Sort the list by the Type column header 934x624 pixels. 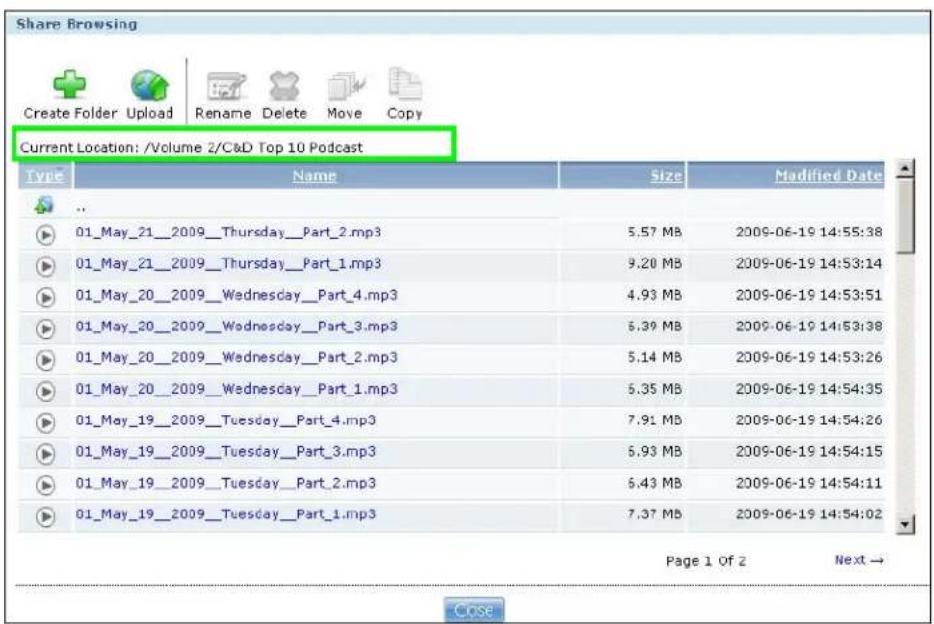[x=45, y=176]
